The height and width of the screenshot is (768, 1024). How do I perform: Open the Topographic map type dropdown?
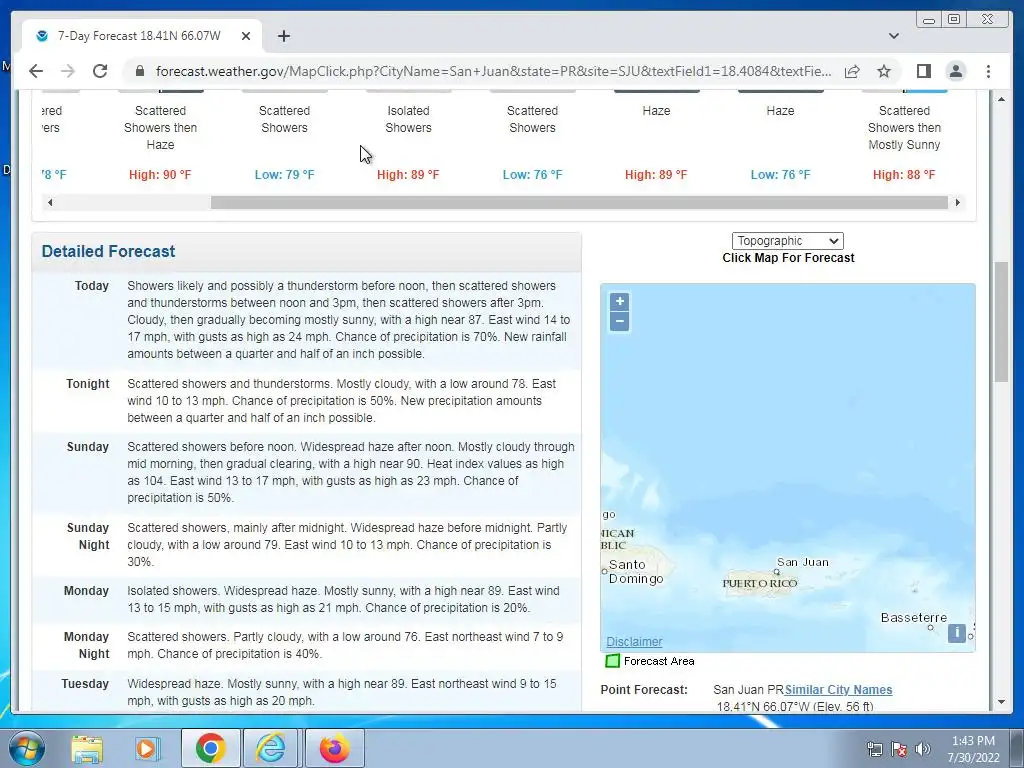point(788,240)
